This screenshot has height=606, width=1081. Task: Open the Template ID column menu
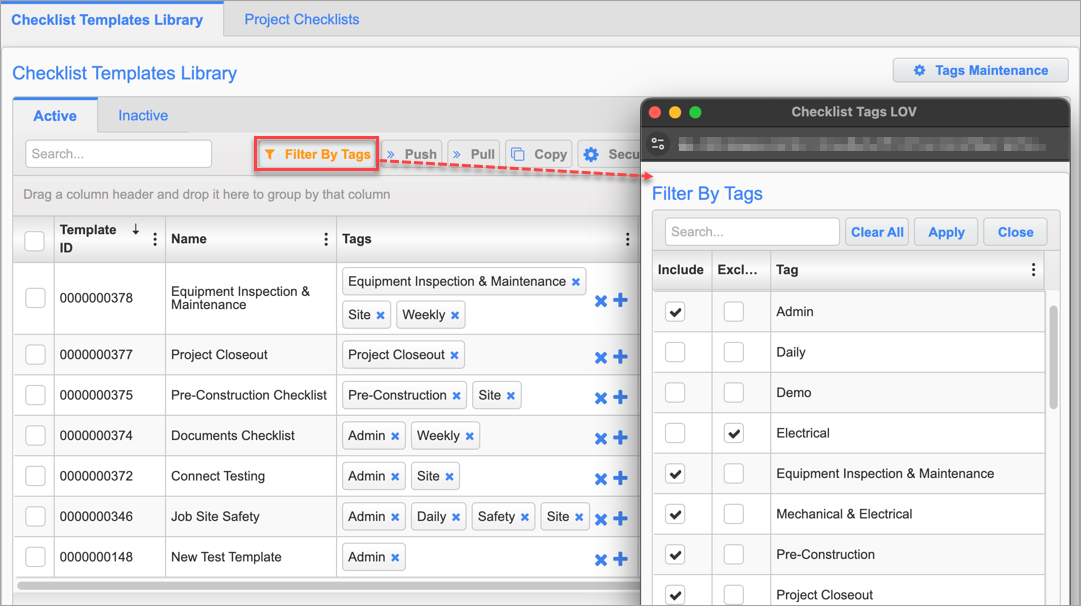tap(154, 239)
